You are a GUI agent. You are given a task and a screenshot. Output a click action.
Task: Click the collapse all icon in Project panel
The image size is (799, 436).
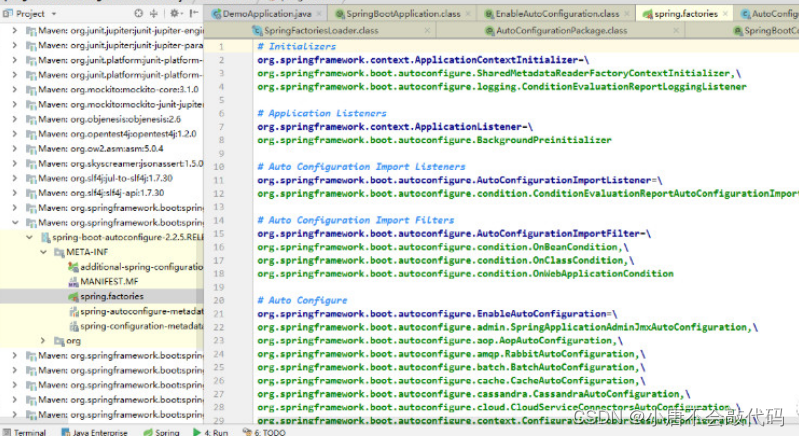click(x=154, y=14)
